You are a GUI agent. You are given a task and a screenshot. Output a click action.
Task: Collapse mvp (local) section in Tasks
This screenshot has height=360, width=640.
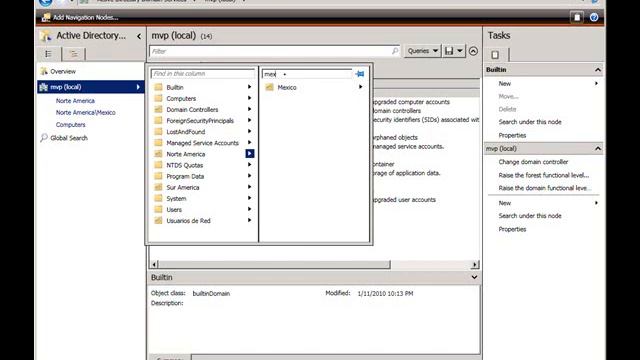(598, 149)
